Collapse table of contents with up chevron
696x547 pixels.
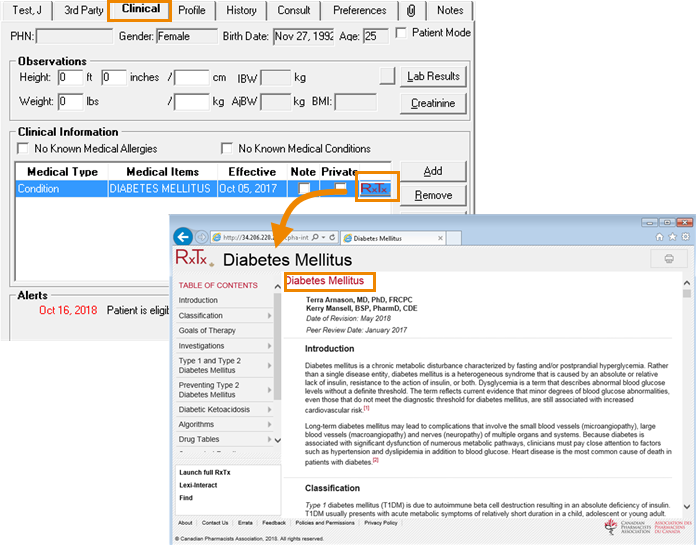pyautogui.click(x=277, y=287)
